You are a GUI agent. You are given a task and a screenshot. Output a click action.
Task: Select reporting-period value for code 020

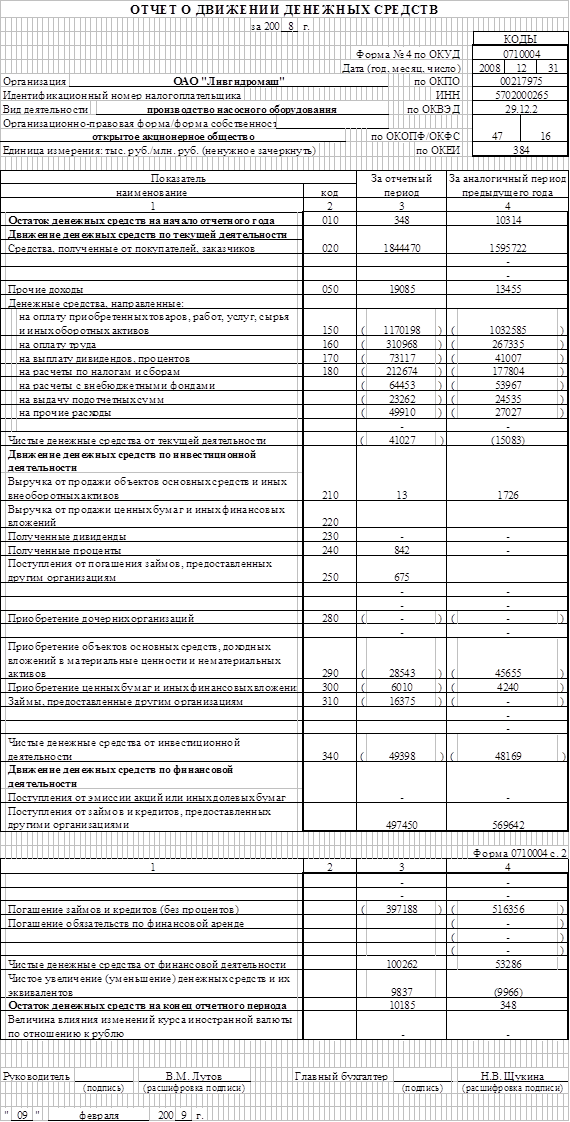click(401, 248)
